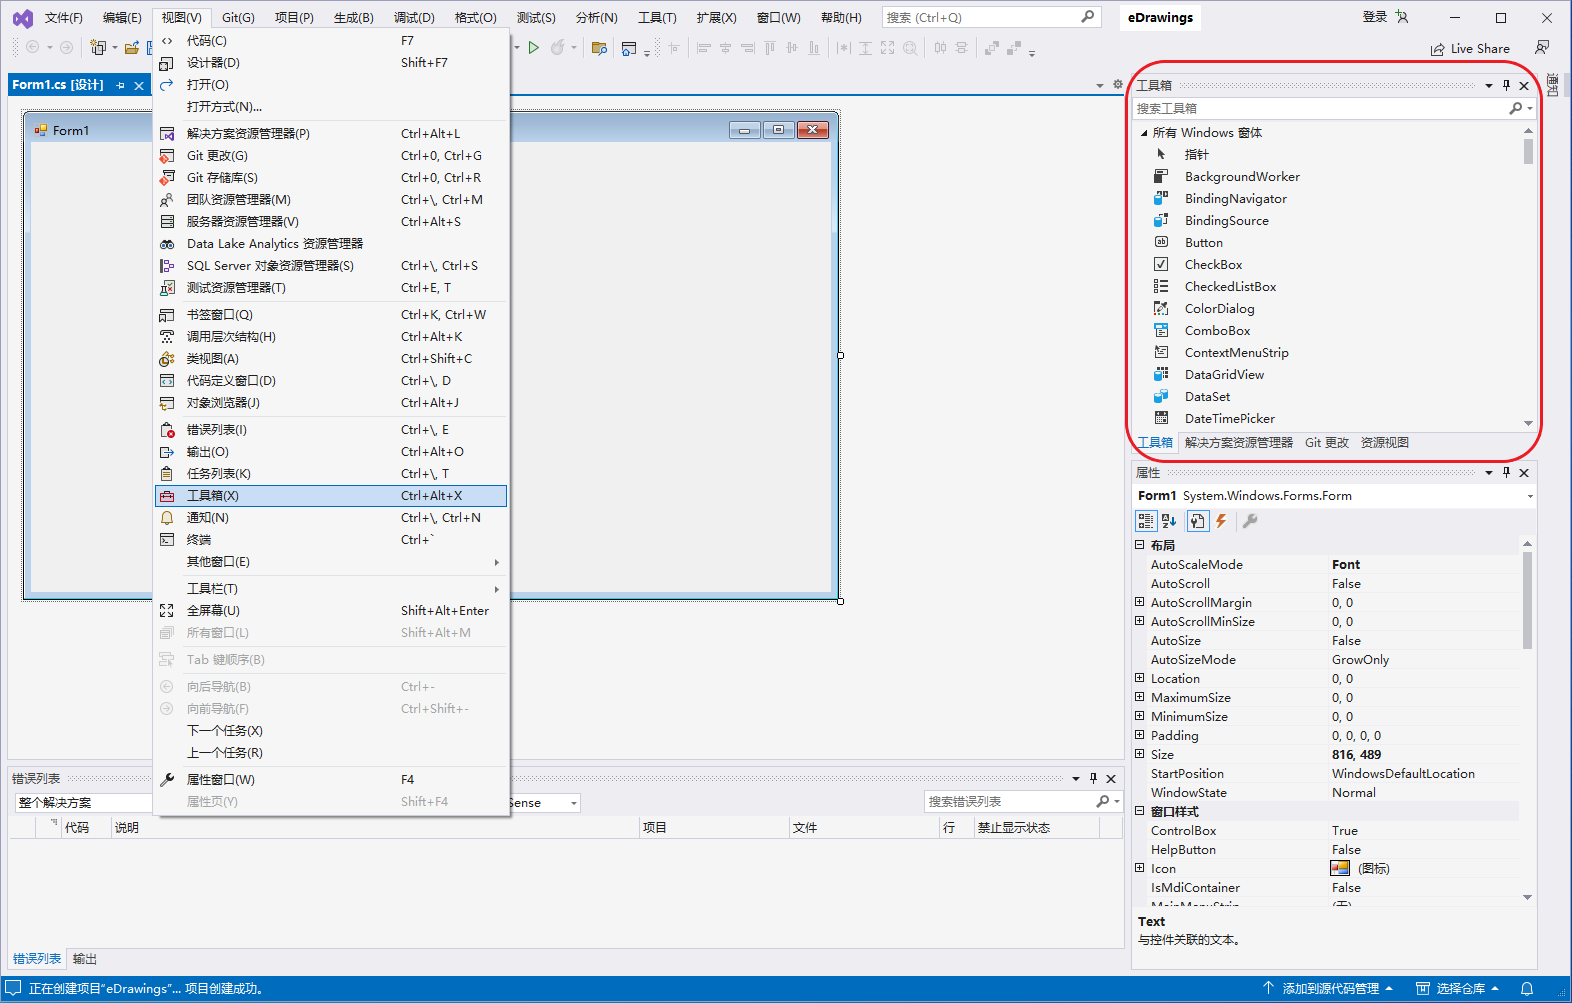Open the Form1 object selector dropdown in Properties
Viewport: 1572px width, 1003px height.
1529,497
